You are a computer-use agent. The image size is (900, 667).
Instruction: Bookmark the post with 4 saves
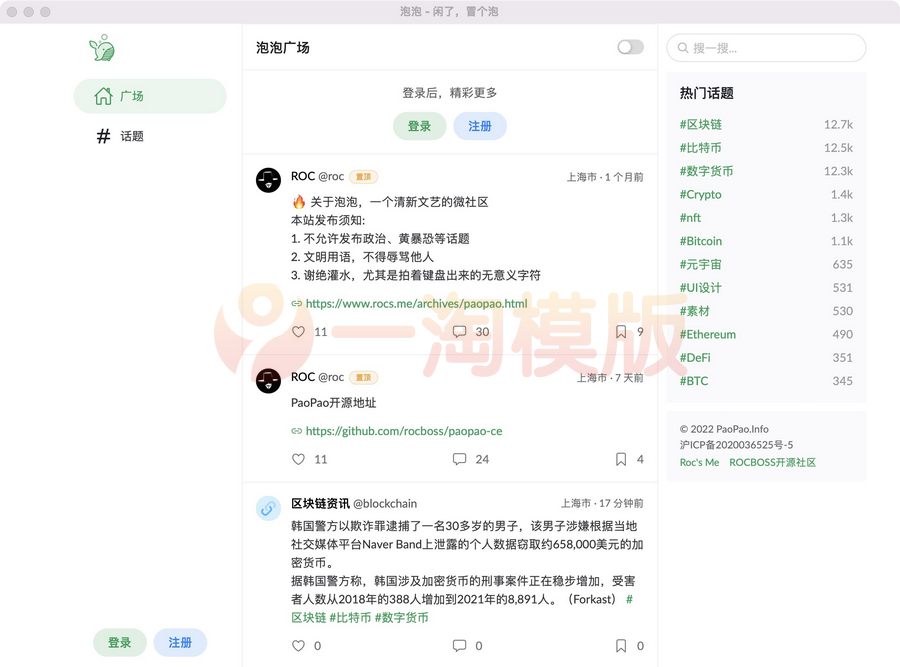point(621,459)
